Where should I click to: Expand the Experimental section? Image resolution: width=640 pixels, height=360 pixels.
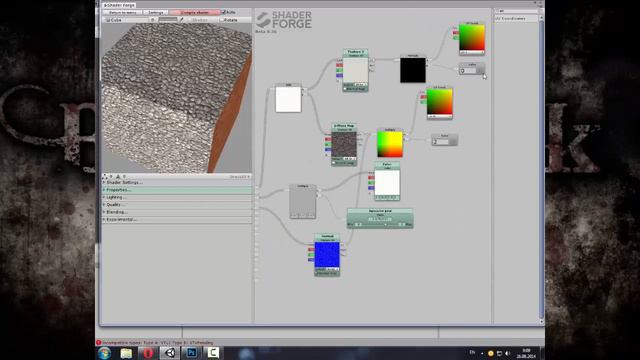[177, 219]
